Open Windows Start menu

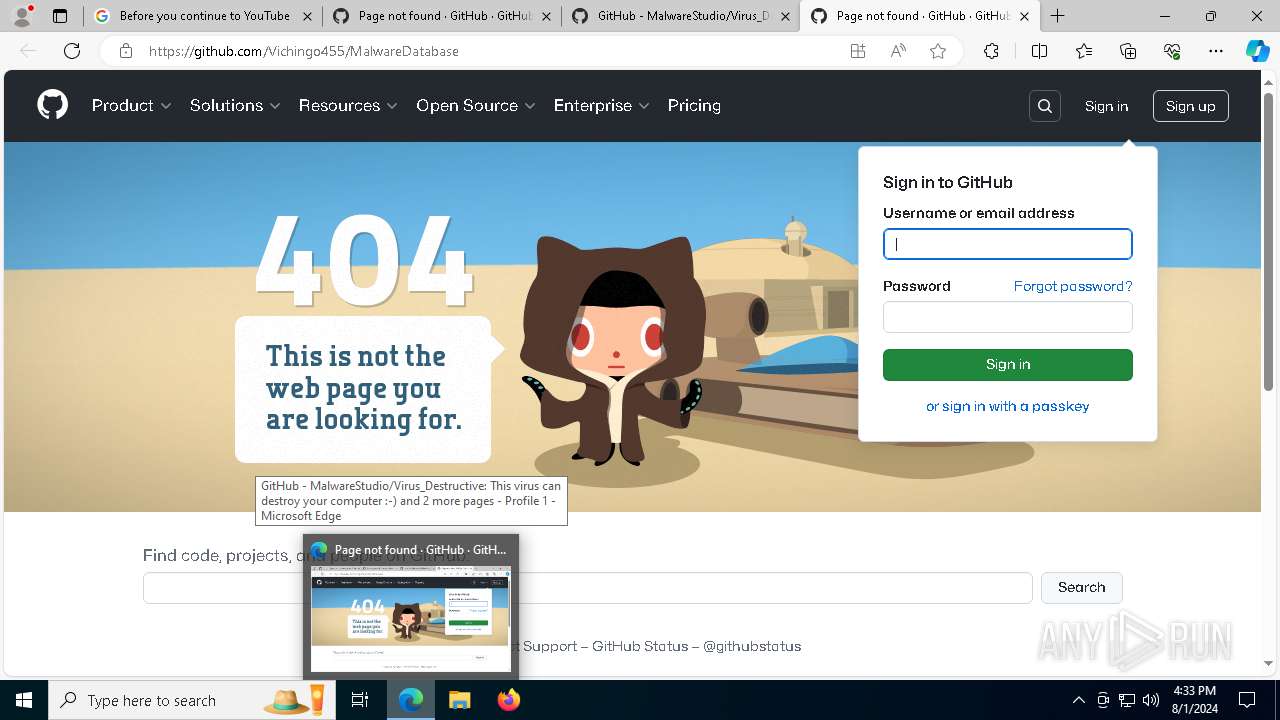(24, 700)
